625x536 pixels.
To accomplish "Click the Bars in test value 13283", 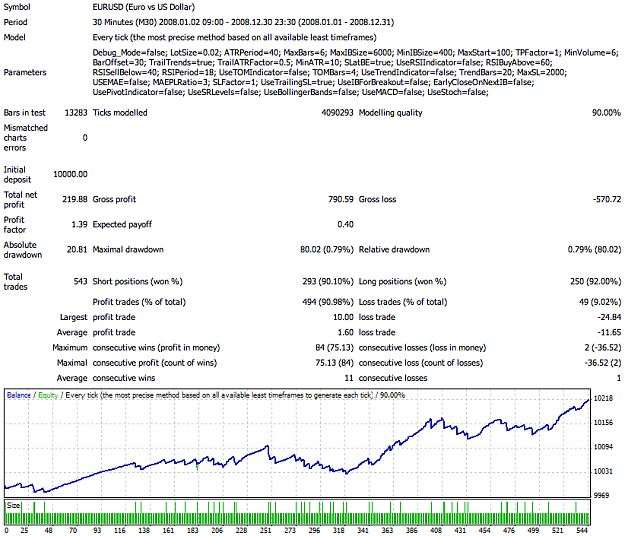I will tap(76, 113).
